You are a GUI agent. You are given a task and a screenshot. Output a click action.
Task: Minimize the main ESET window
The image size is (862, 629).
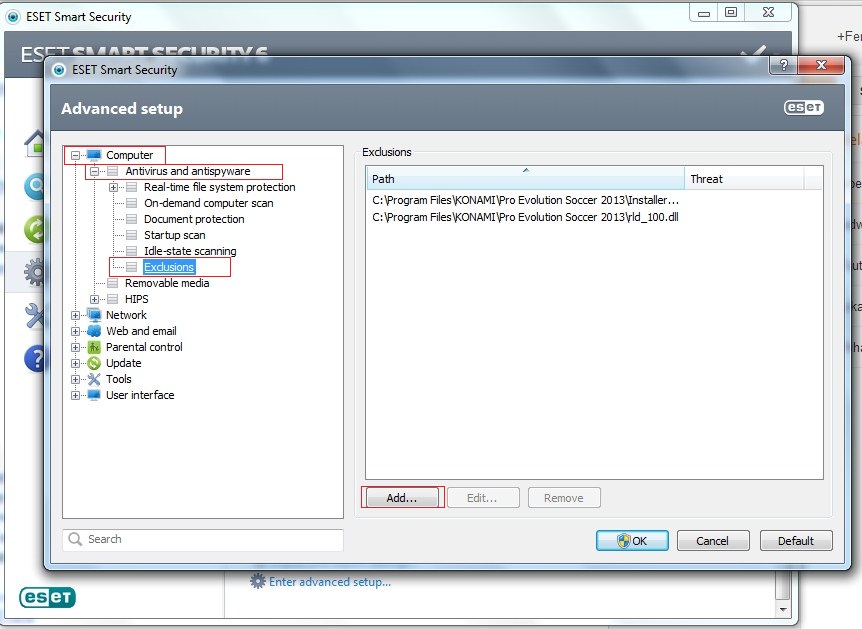tap(704, 13)
